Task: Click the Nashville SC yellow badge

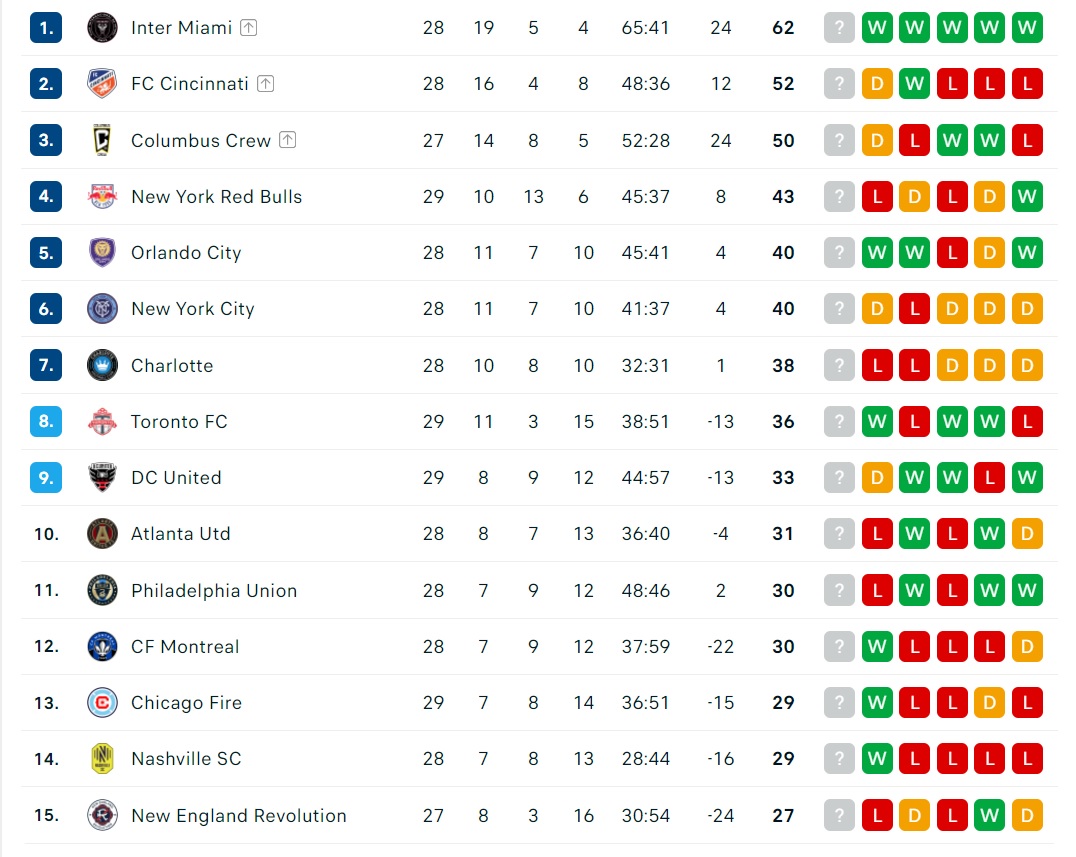Action: coord(102,758)
